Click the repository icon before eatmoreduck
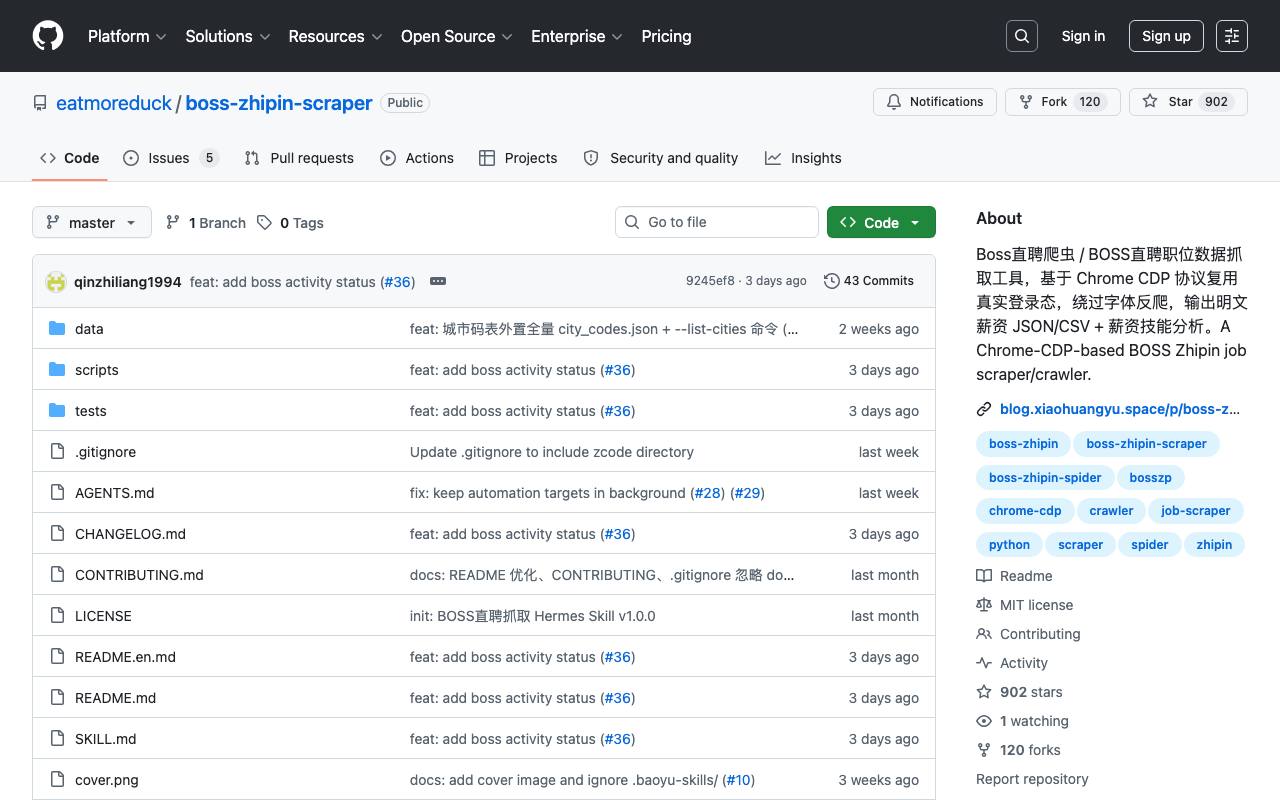 click(40, 103)
